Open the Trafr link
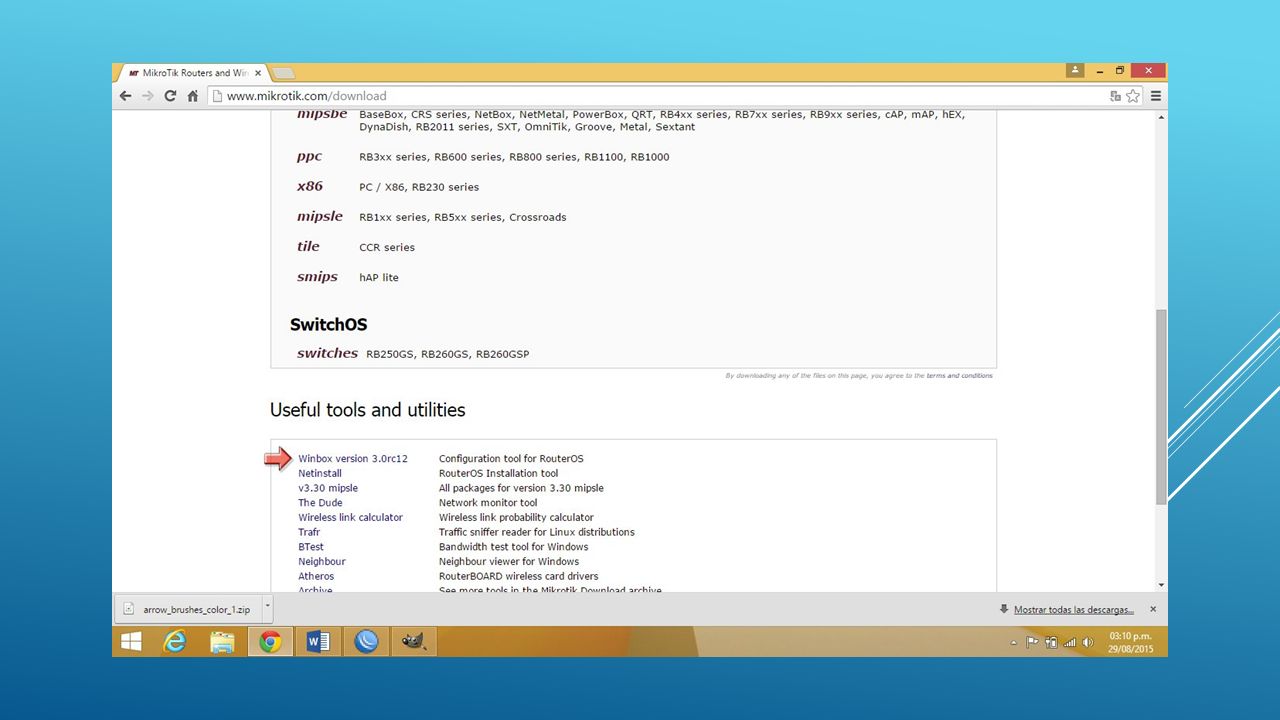The width and height of the screenshot is (1280, 720). [x=309, y=532]
